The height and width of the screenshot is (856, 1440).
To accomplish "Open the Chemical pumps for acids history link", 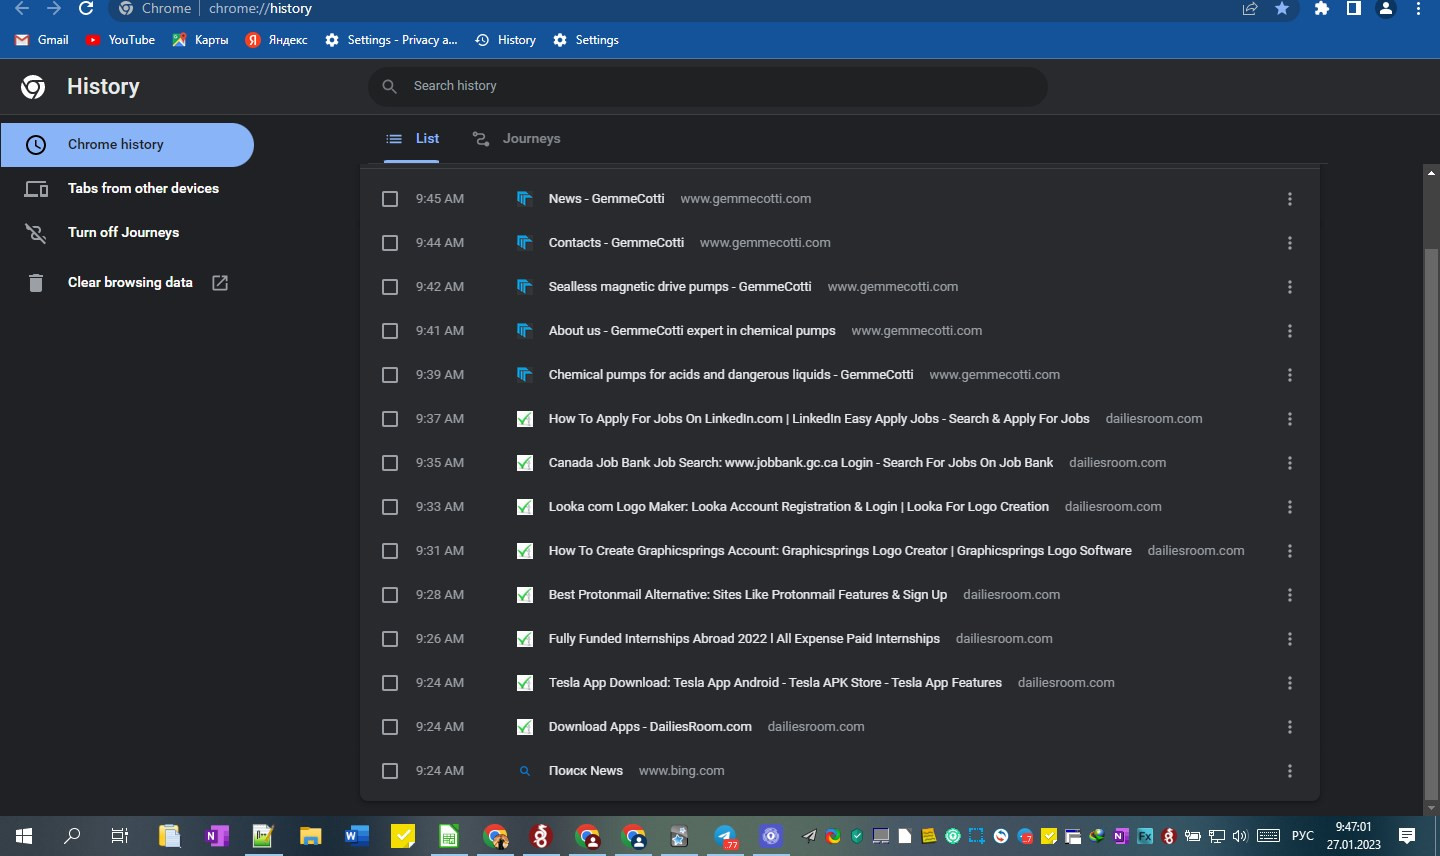I will point(731,375).
